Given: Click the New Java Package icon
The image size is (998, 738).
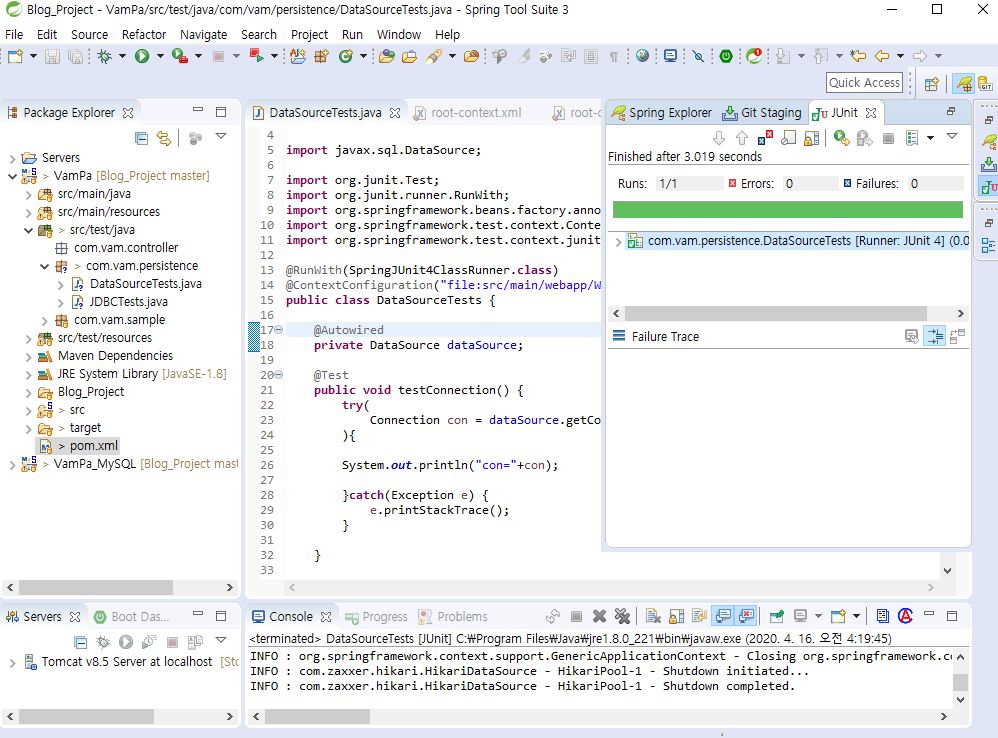Looking at the screenshot, I should click(321, 57).
